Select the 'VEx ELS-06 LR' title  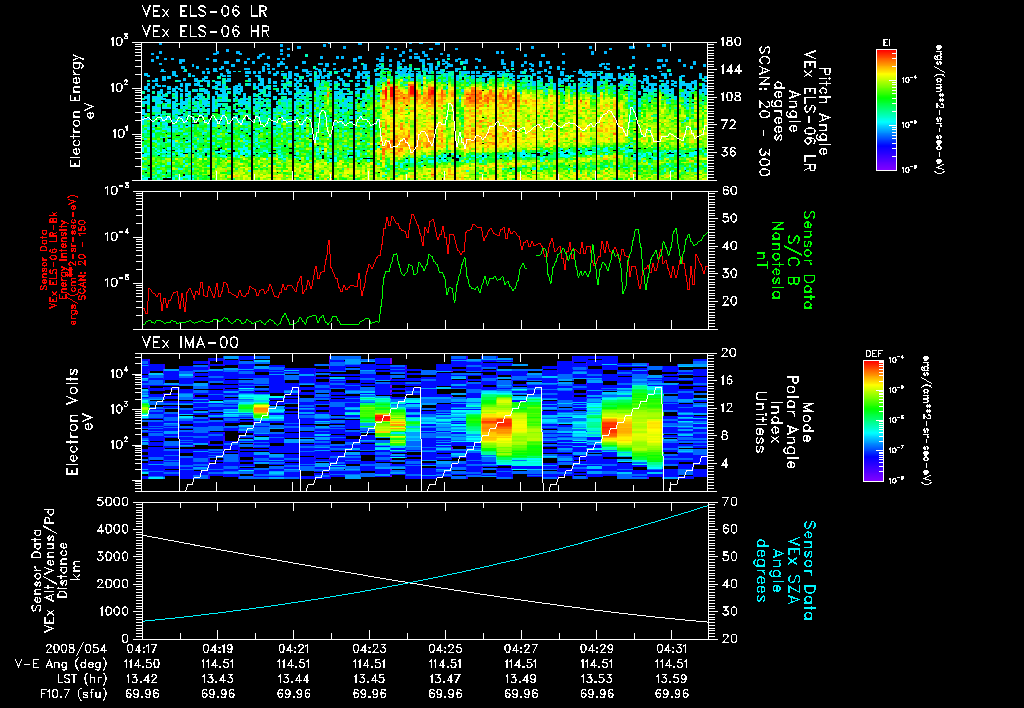204,12
